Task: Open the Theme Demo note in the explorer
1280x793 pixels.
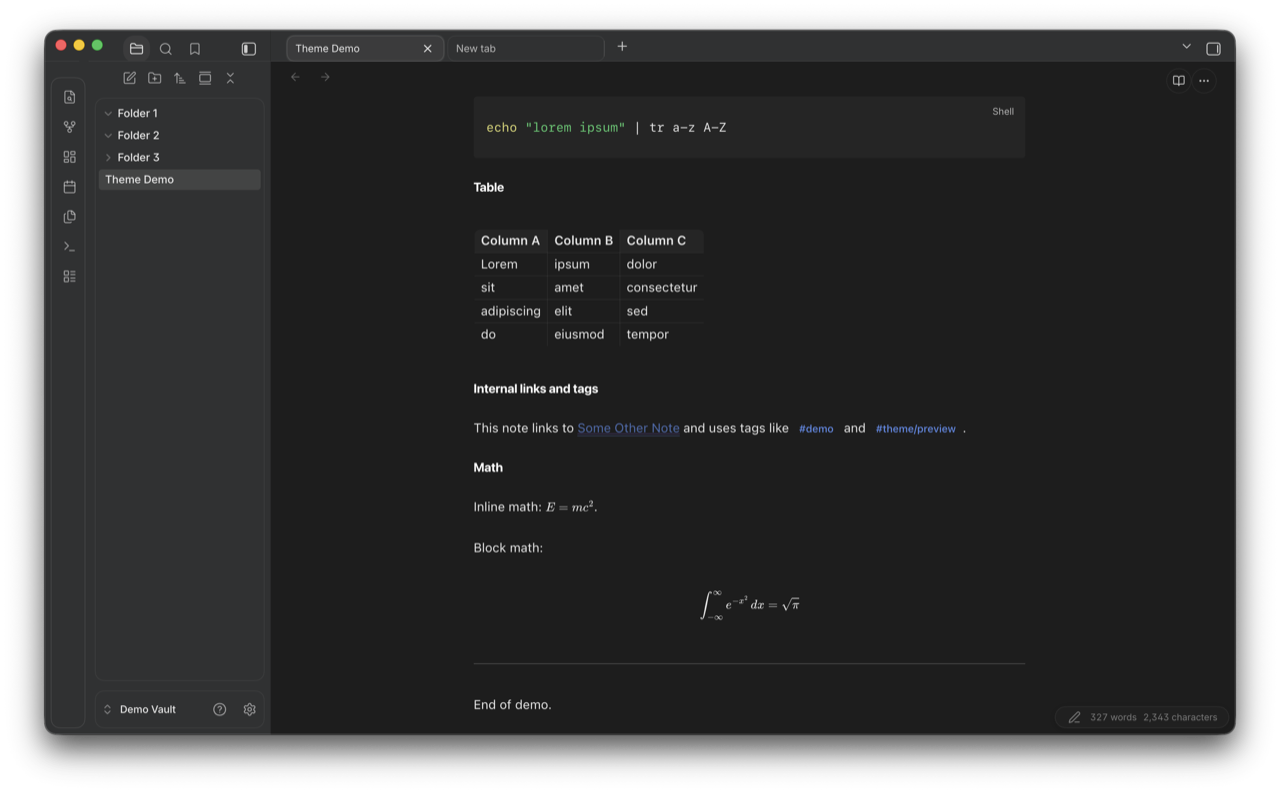Action: click(180, 180)
